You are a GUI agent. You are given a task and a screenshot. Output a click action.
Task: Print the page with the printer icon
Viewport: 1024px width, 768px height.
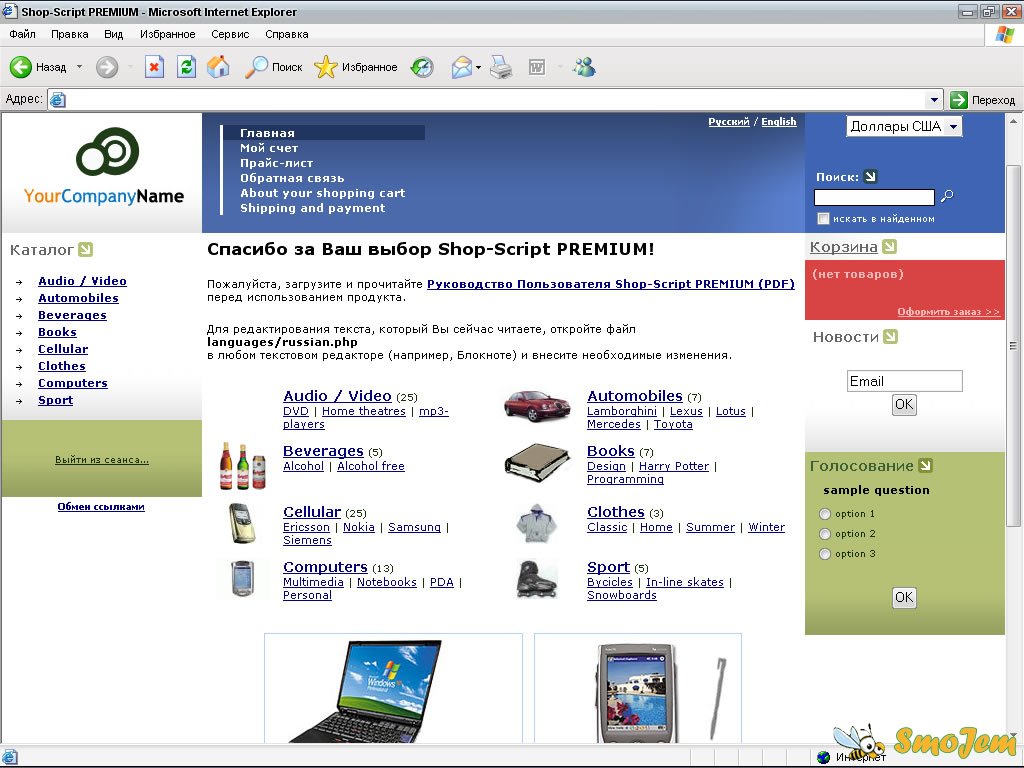tap(501, 67)
